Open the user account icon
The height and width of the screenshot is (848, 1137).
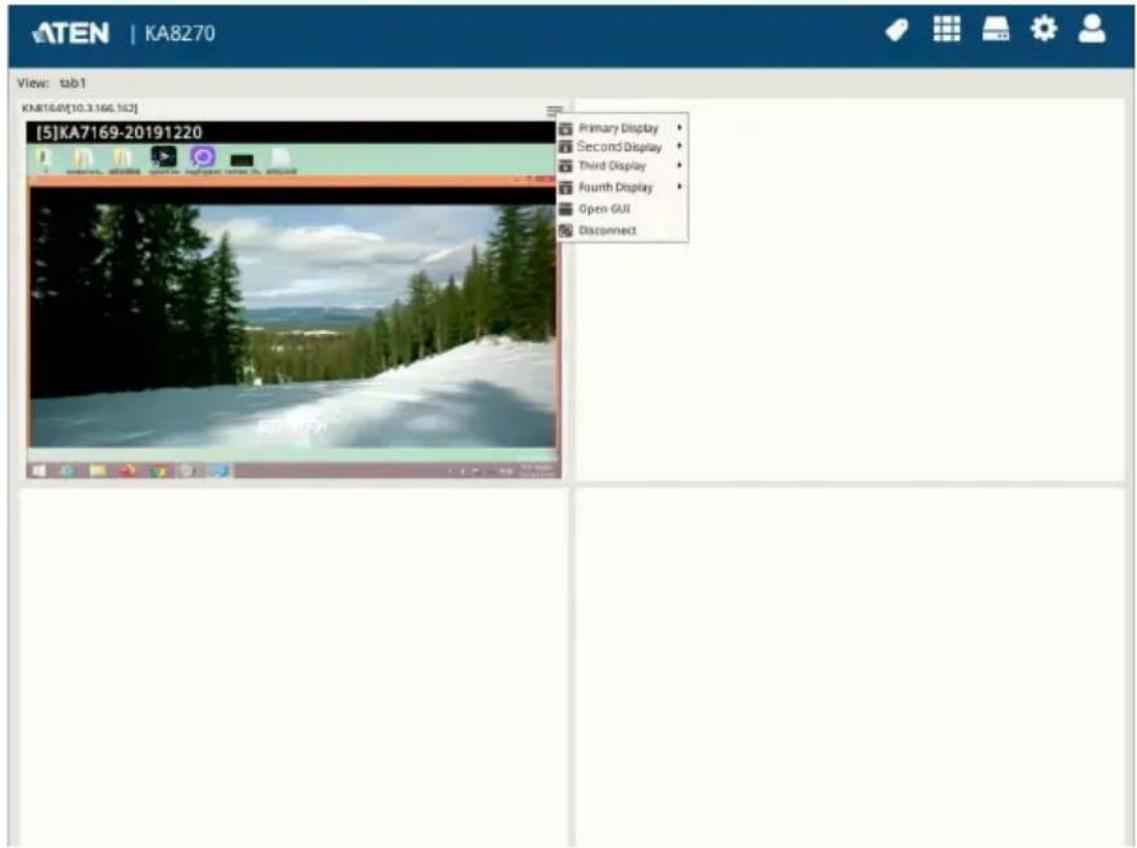1091,30
